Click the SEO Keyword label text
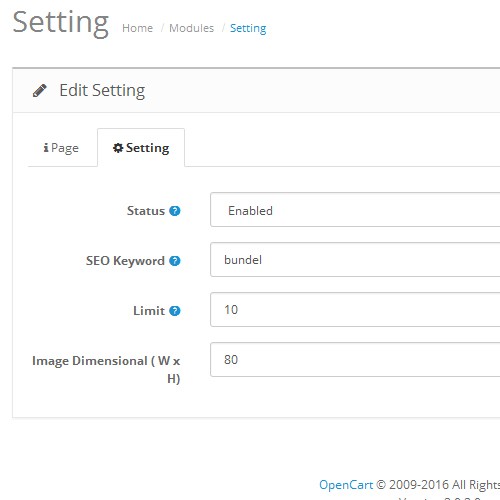500x500 pixels. click(x=125, y=261)
